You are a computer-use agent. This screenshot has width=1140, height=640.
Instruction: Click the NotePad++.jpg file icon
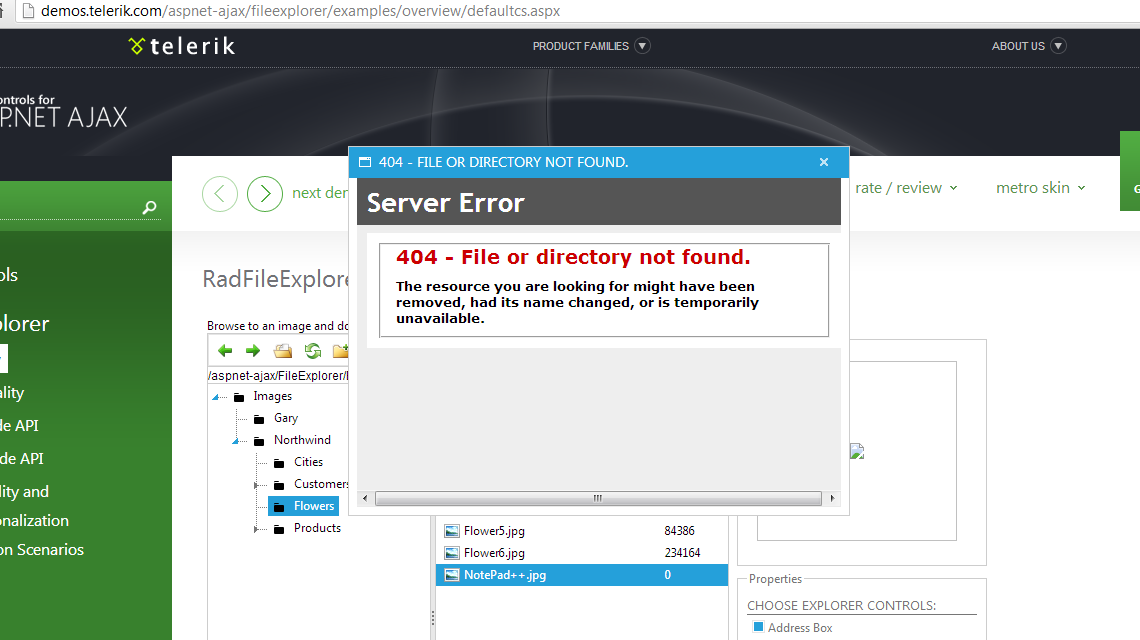point(452,575)
